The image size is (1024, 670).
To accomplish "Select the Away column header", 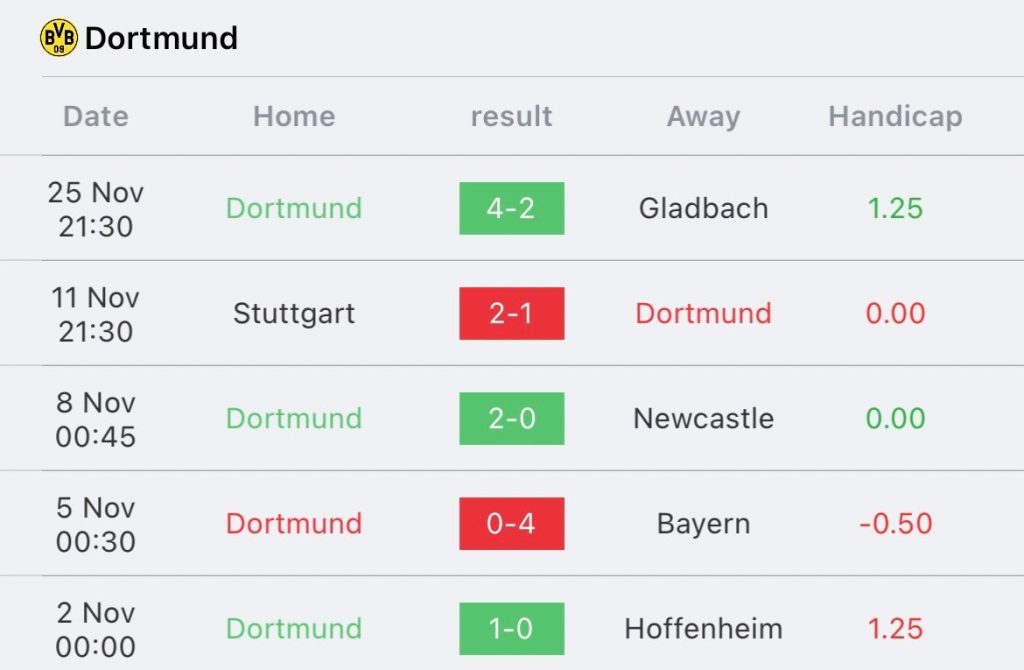I will 703,118.
